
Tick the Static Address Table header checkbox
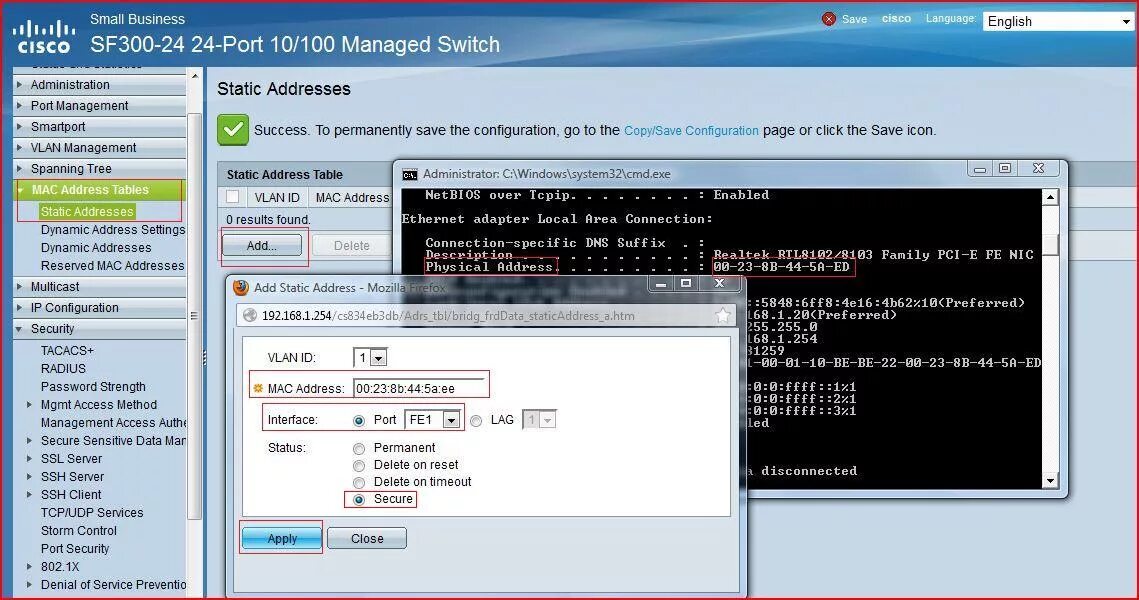pos(232,197)
